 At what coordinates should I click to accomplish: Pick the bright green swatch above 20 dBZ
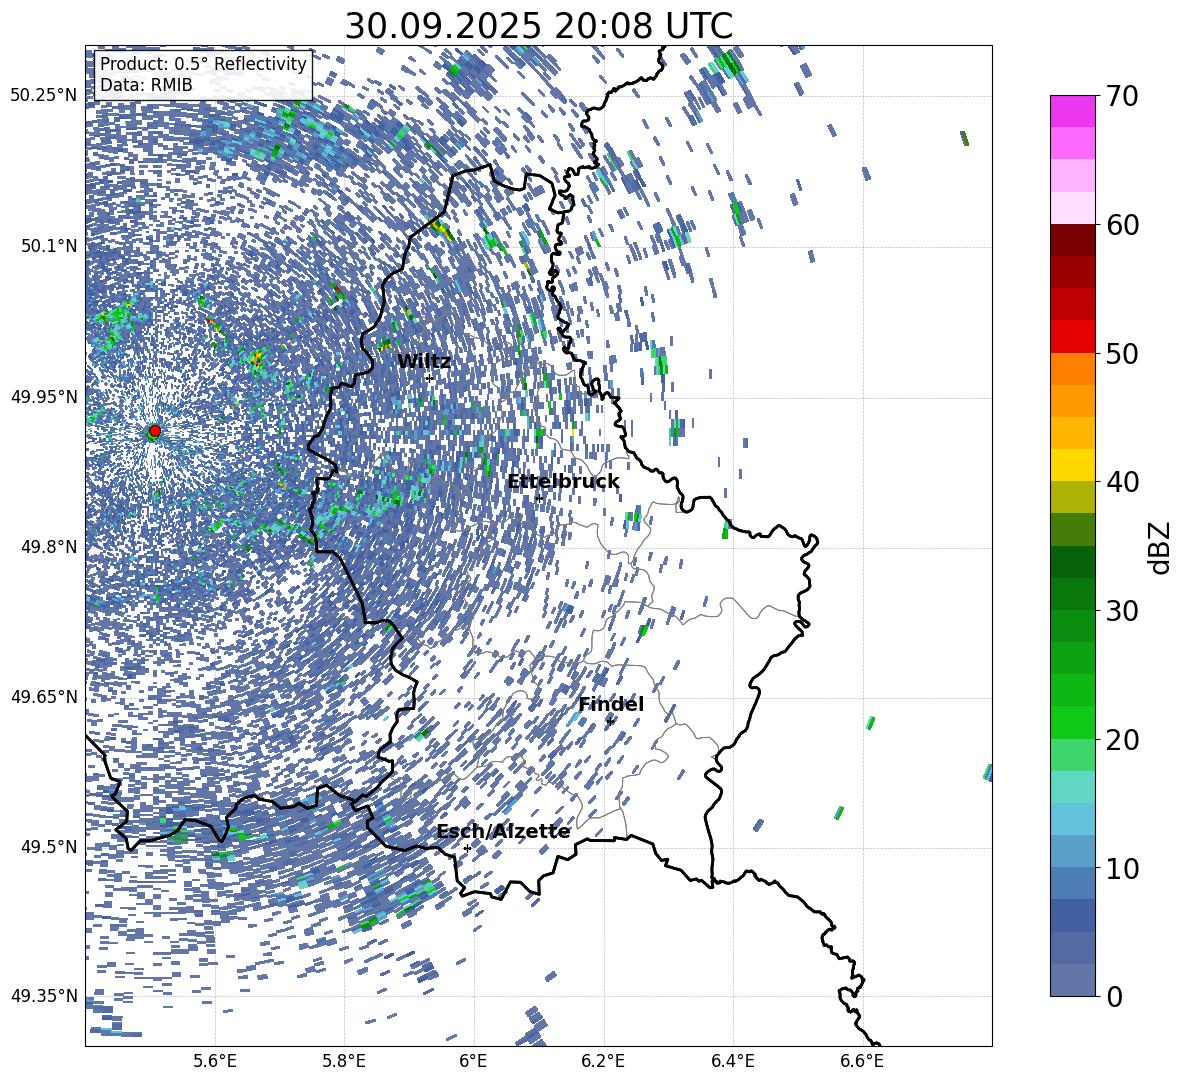1072,722
